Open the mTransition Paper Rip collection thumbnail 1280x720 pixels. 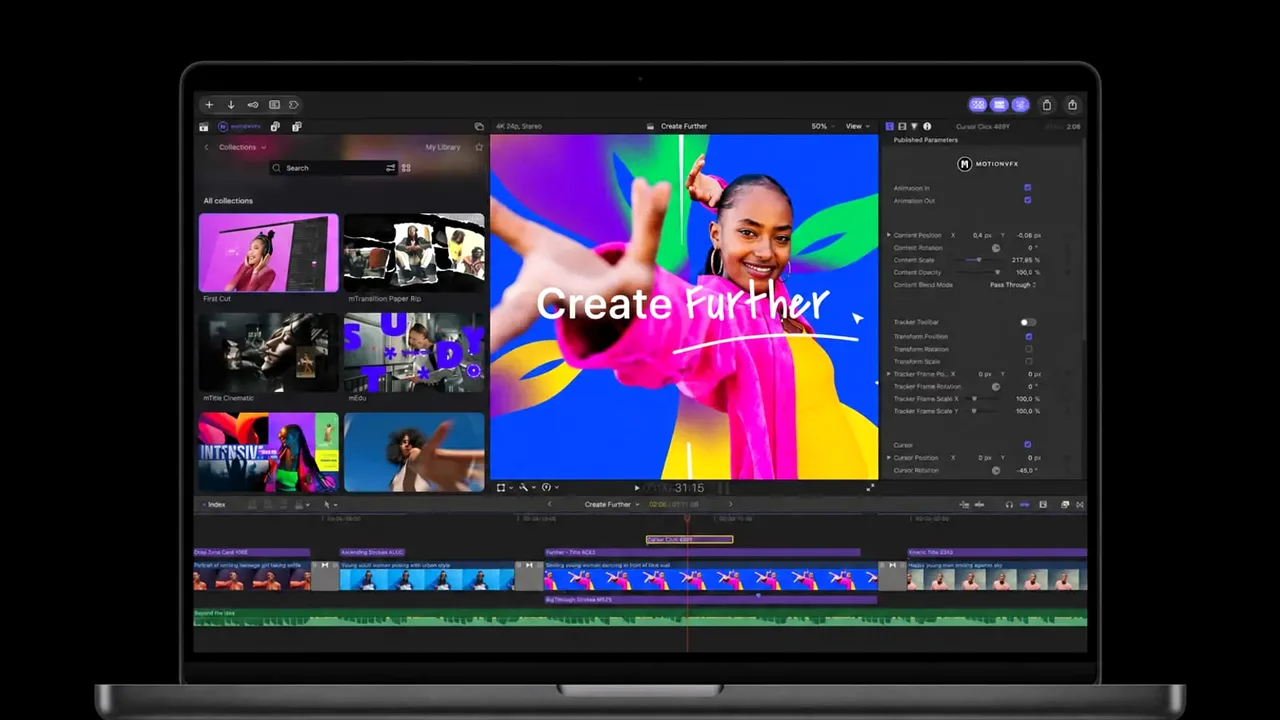coord(414,253)
